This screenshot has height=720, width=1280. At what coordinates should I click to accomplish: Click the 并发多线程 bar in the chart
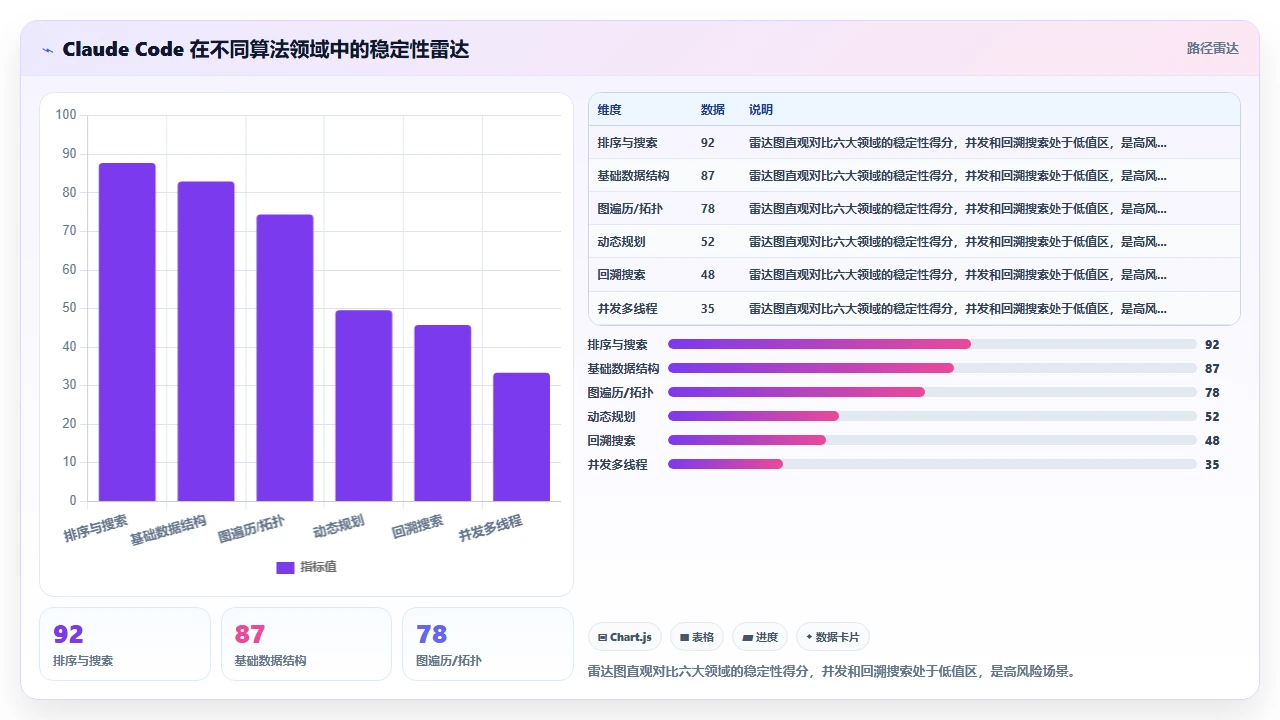tap(522, 437)
